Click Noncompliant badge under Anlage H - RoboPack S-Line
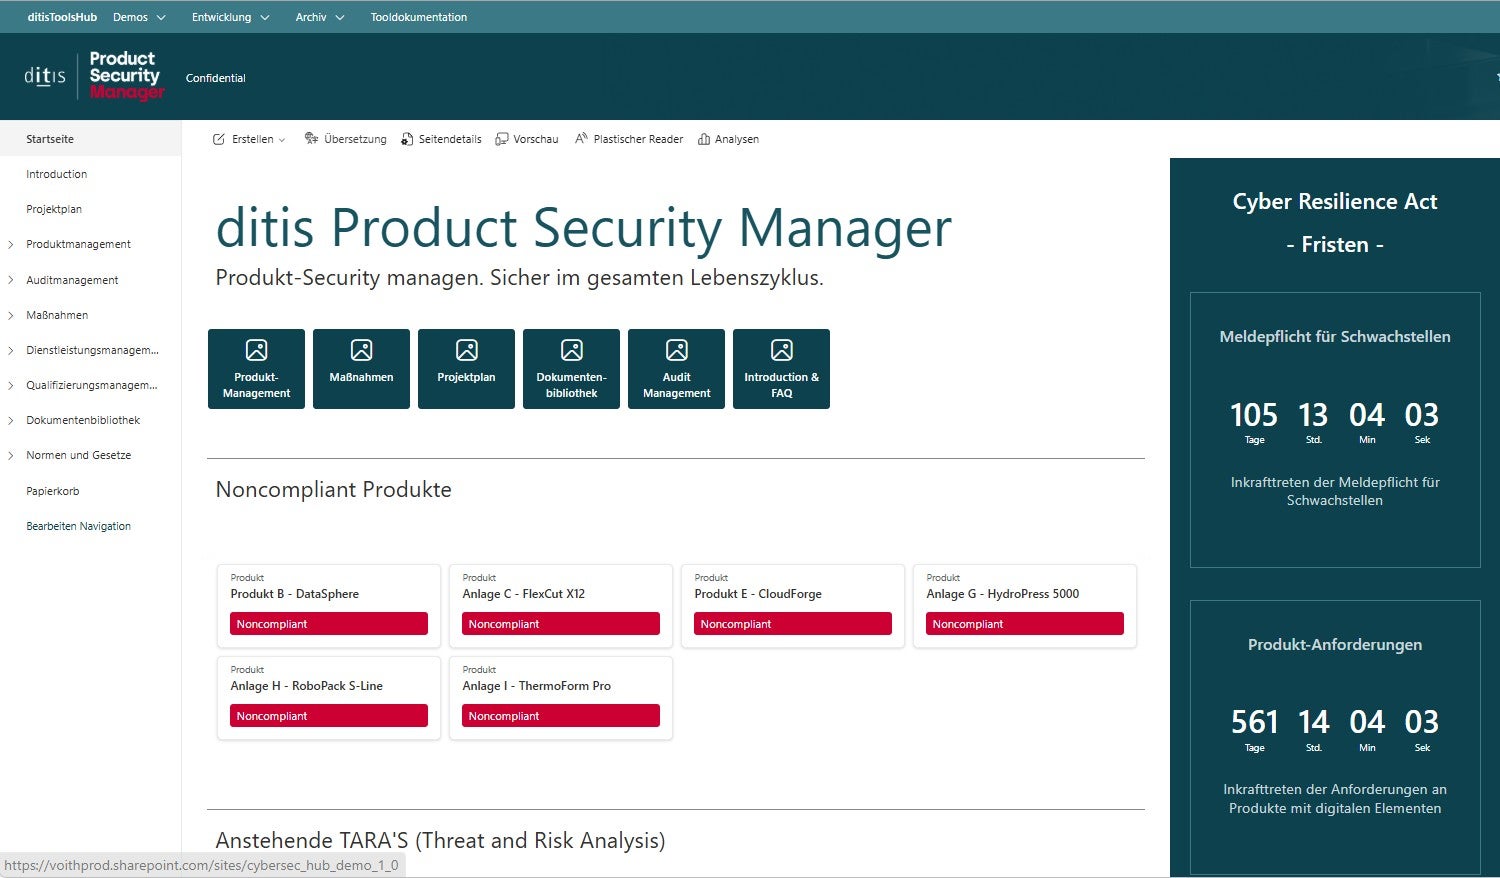This screenshot has height=878, width=1500. [329, 716]
